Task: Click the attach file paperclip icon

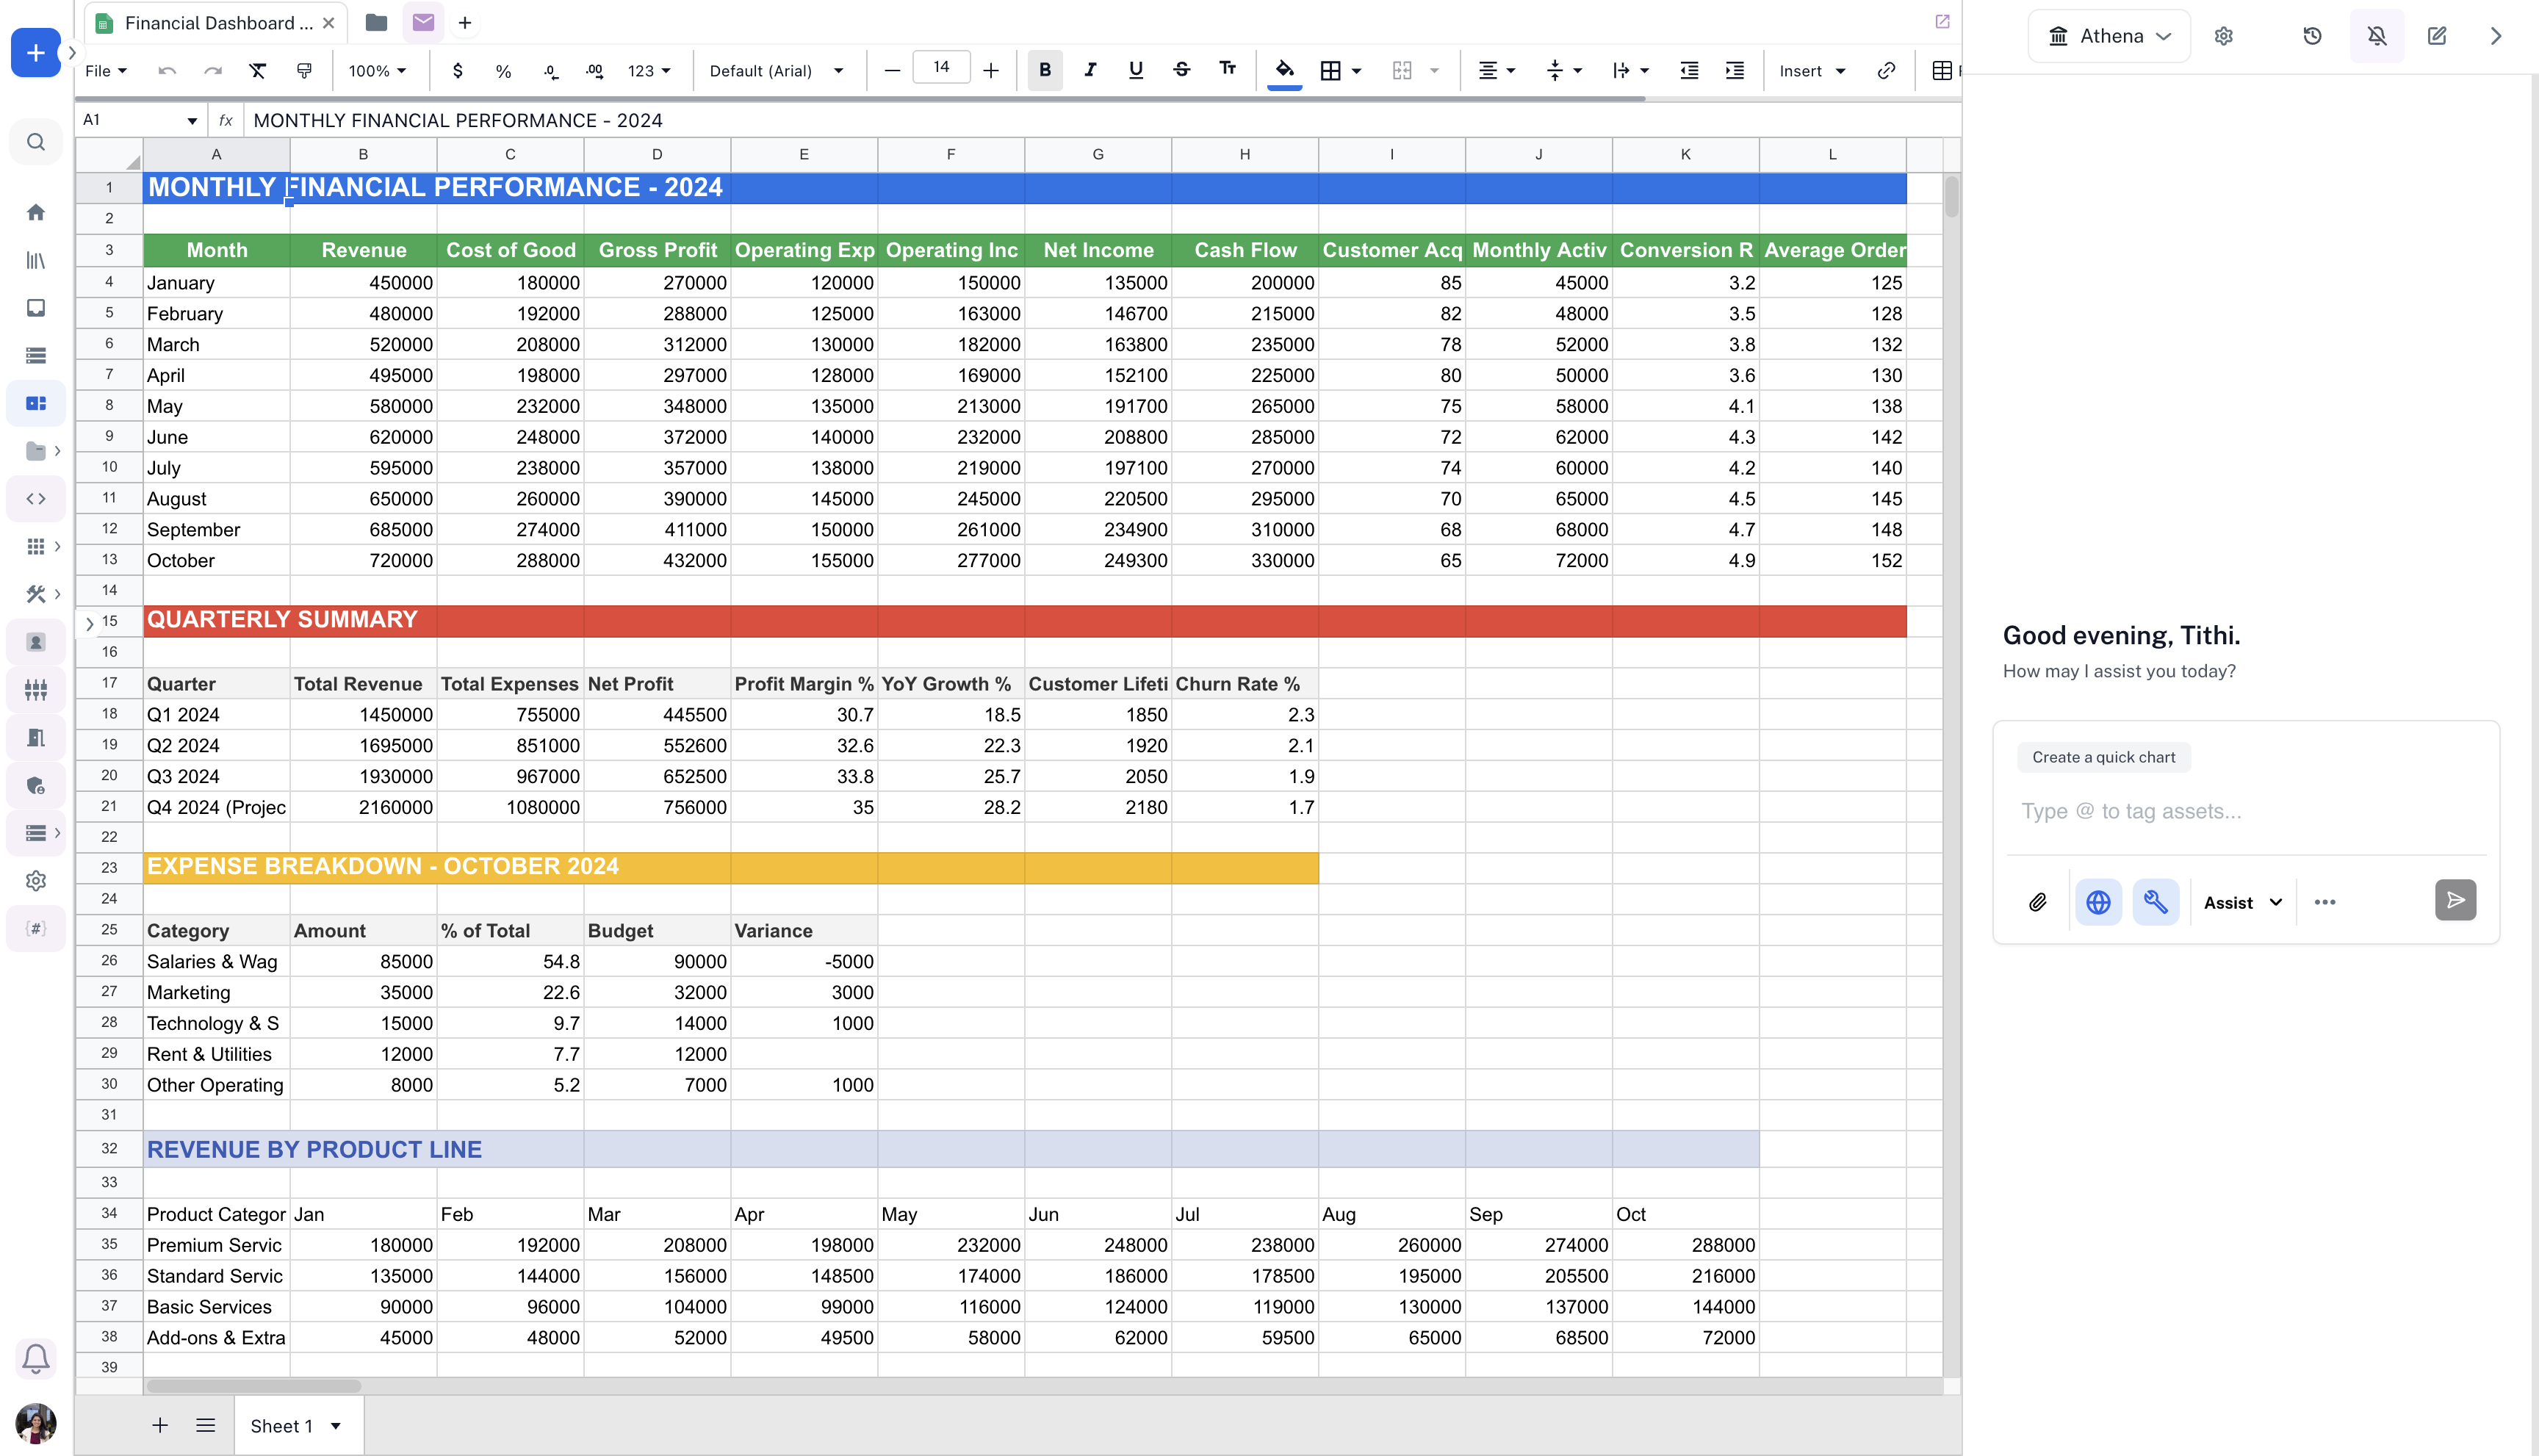Action: tap(2037, 902)
